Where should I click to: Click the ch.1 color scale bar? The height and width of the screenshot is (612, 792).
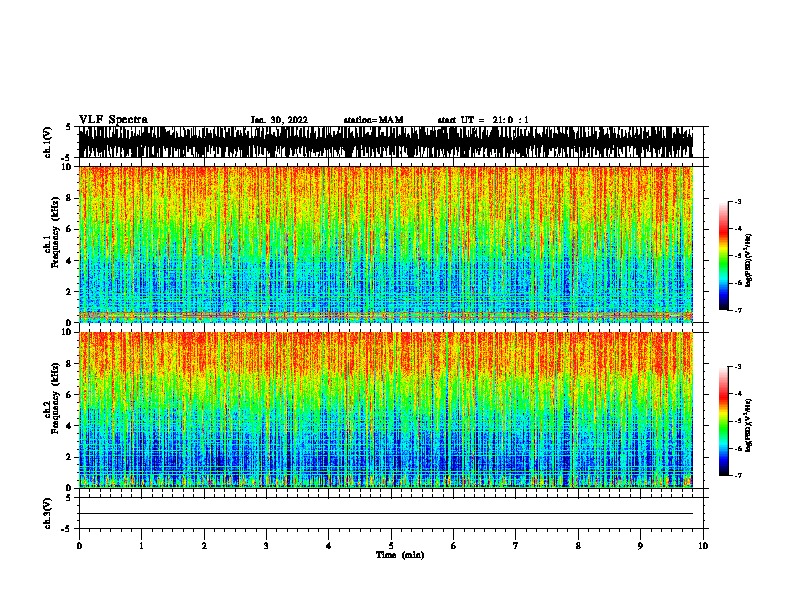pyautogui.click(x=724, y=256)
